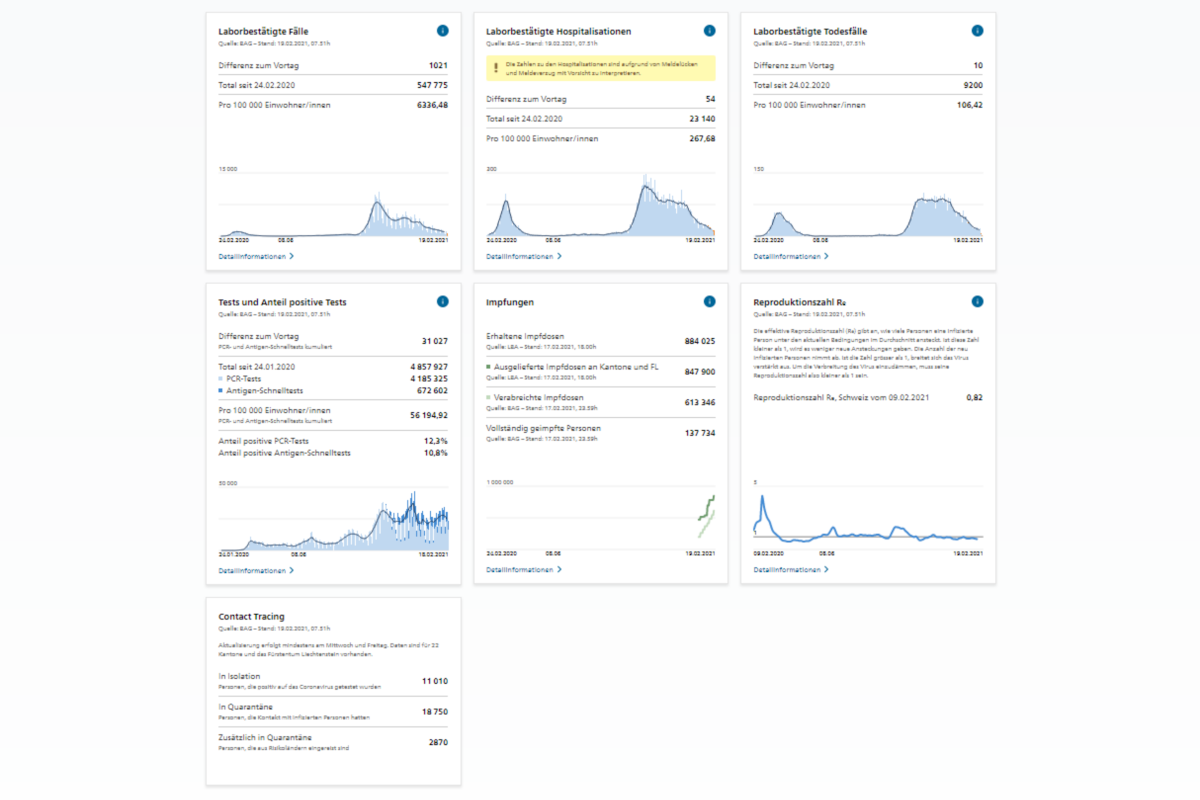This screenshot has height=800, width=1200.
Task: Click the 'Impfungen' card title
Action: click(x=510, y=301)
